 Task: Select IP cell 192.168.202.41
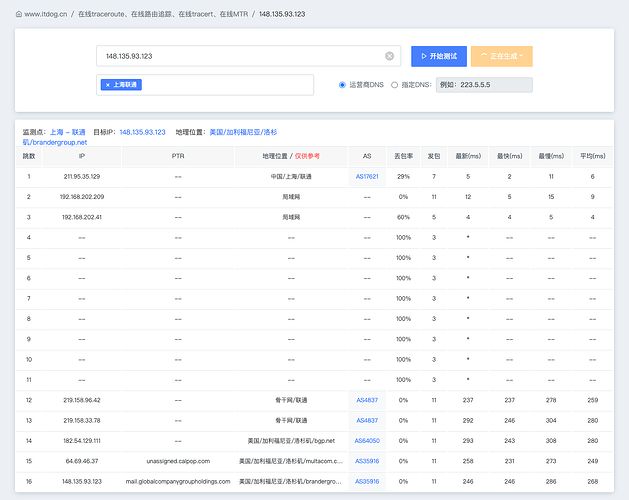click(82, 217)
